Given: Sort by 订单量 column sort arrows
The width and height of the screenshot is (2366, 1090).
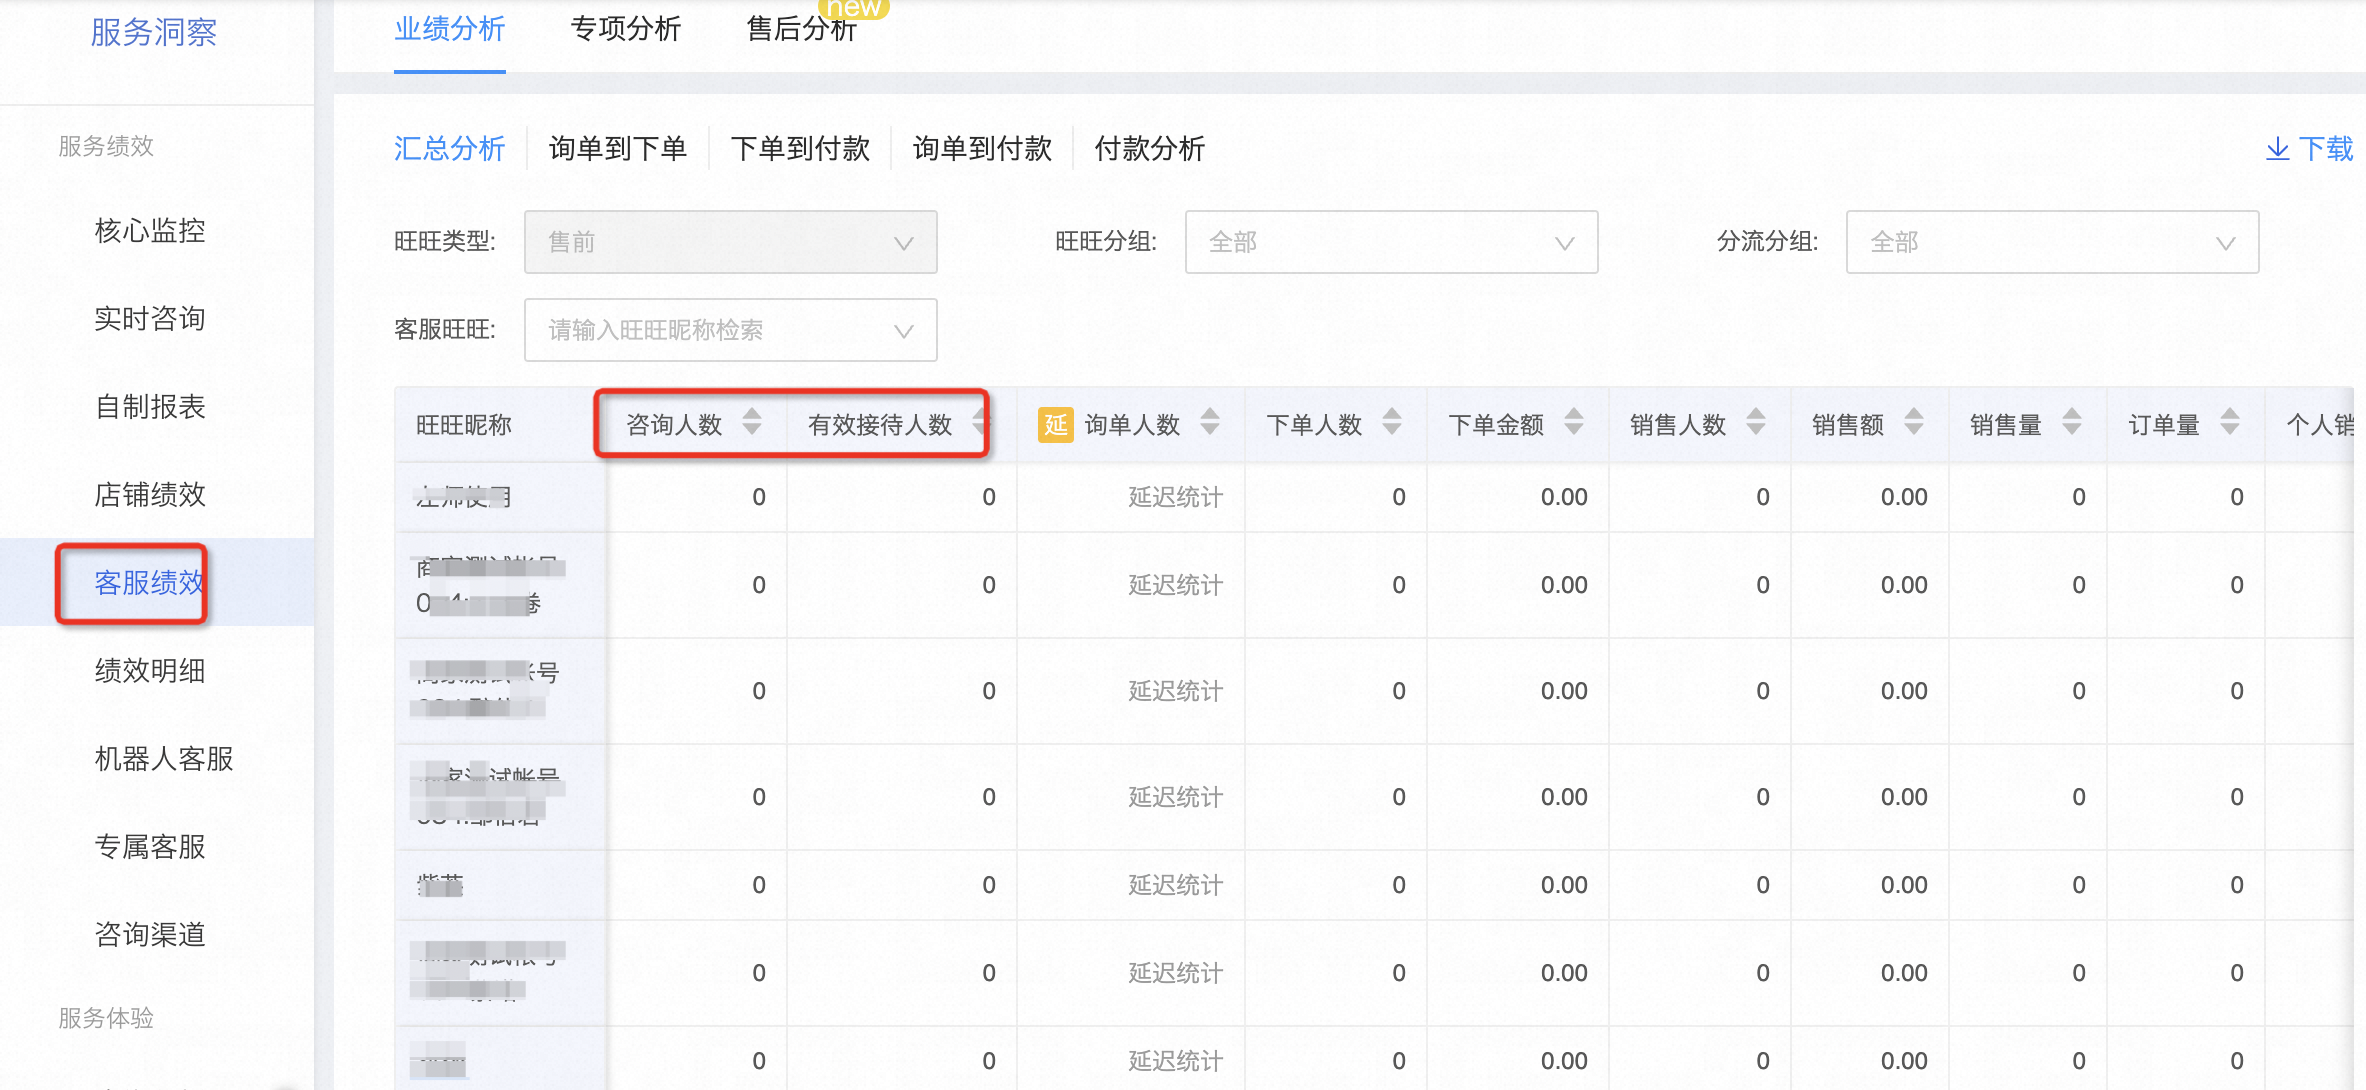Looking at the screenshot, I should pos(2230,423).
